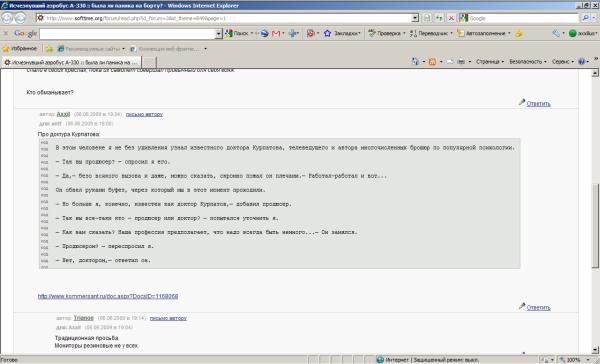Click the scrollbar up arrow

click(x=595, y=73)
